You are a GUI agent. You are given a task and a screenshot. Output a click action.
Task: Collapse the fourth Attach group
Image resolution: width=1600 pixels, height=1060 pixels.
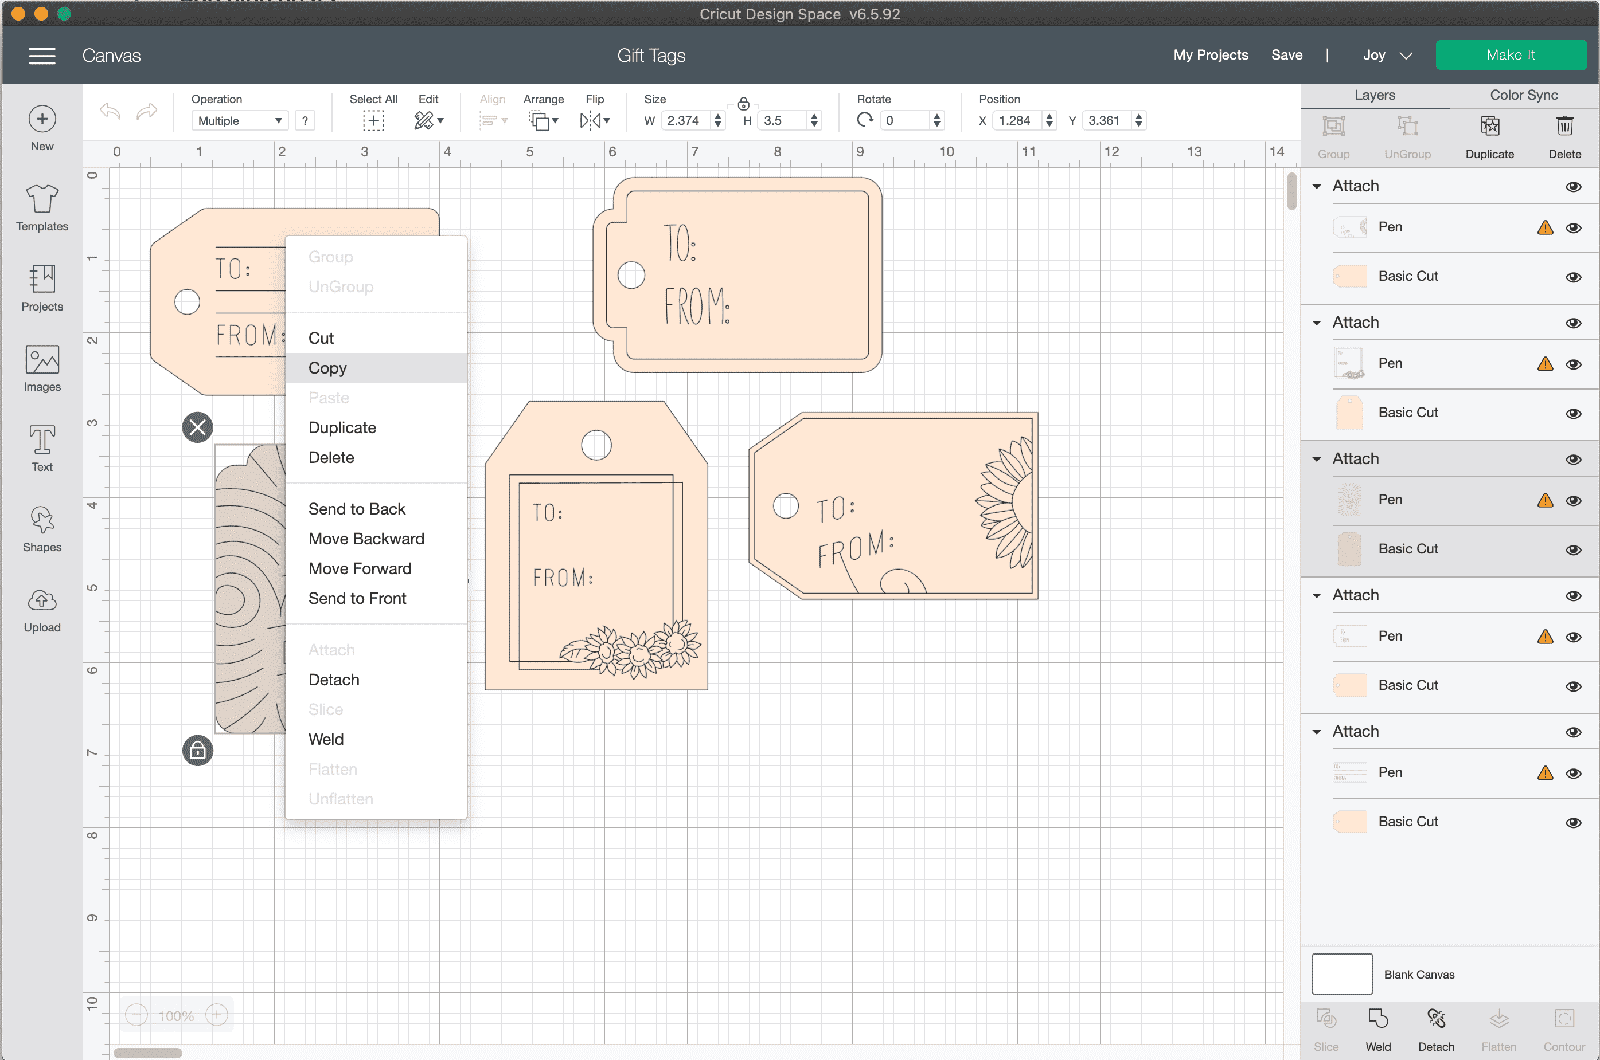(x=1317, y=595)
